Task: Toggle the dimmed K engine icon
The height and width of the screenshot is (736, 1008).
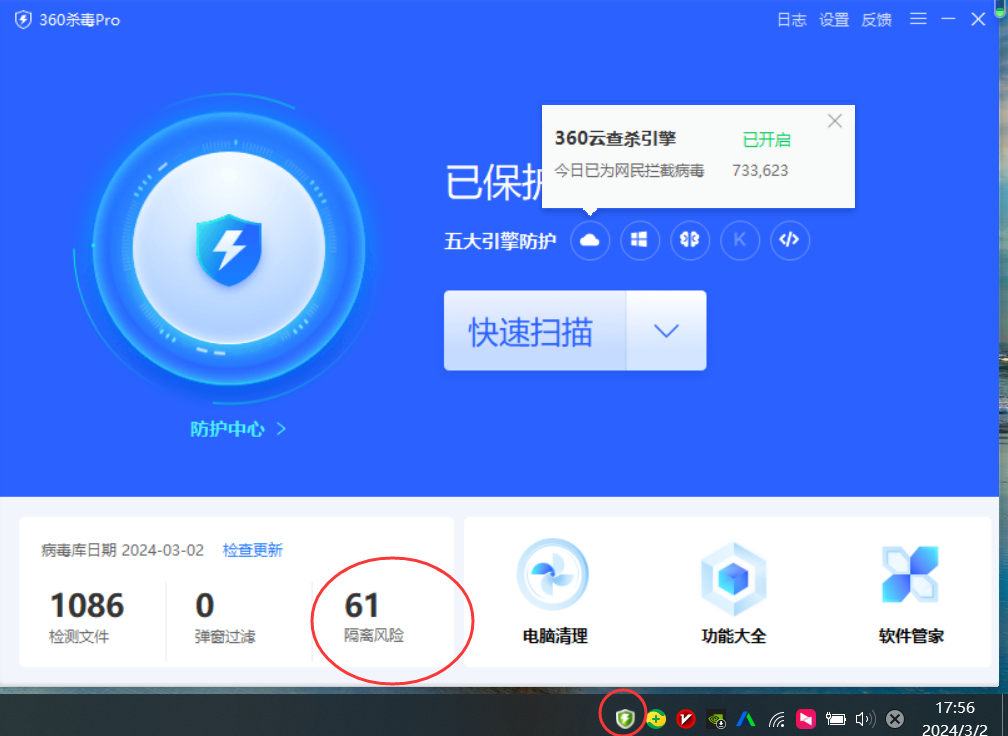Action: click(740, 240)
